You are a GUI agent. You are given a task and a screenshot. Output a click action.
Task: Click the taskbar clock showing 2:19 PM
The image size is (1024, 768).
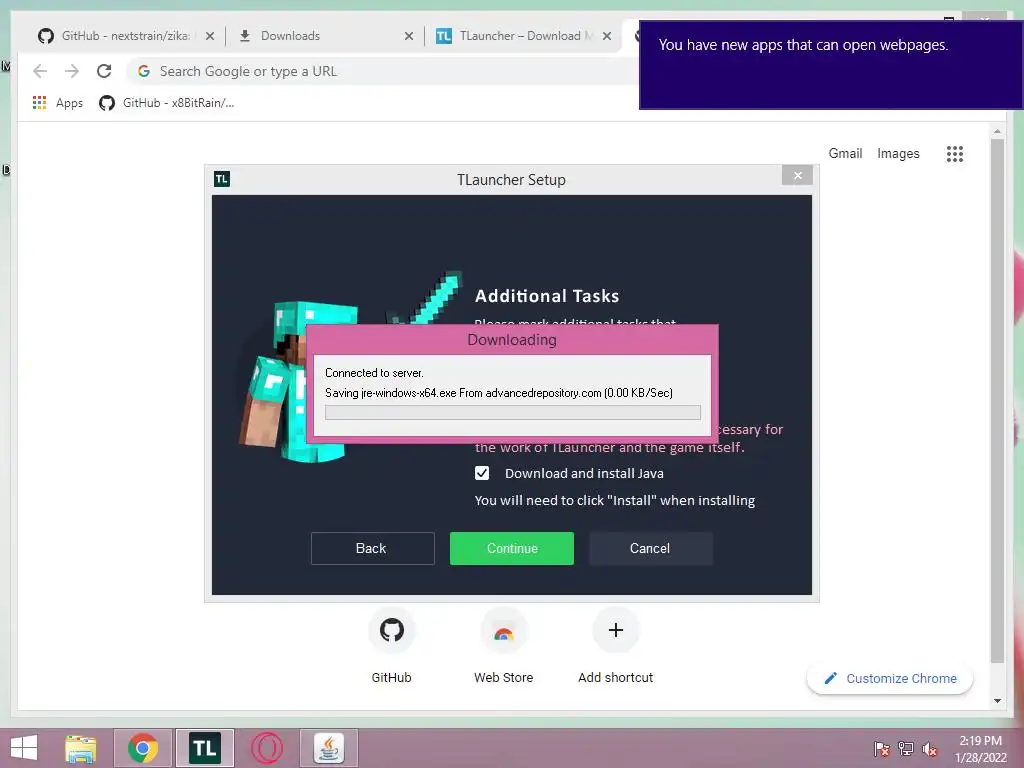tap(980, 749)
